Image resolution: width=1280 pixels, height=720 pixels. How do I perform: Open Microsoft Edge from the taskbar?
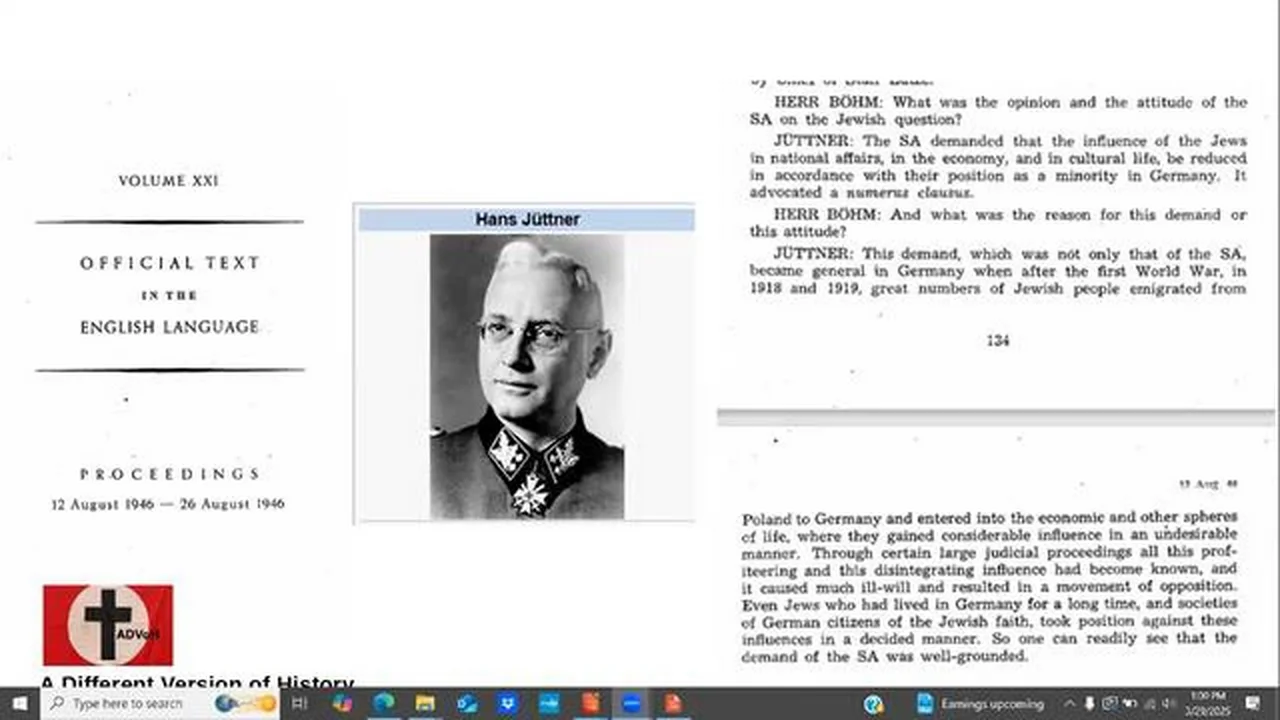click(384, 704)
